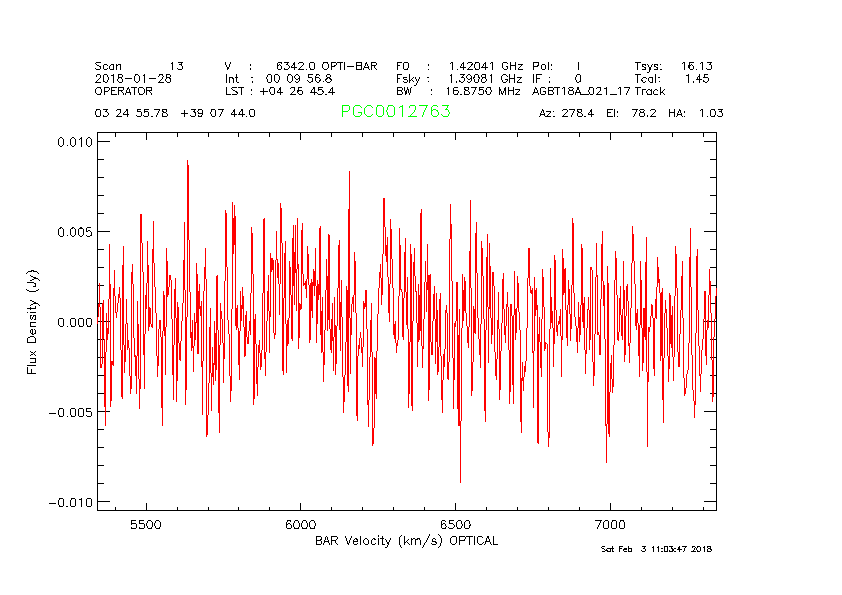Screen dimensions: 842x595
Task: Click the Tsys value 16.13
Action: coord(696,66)
